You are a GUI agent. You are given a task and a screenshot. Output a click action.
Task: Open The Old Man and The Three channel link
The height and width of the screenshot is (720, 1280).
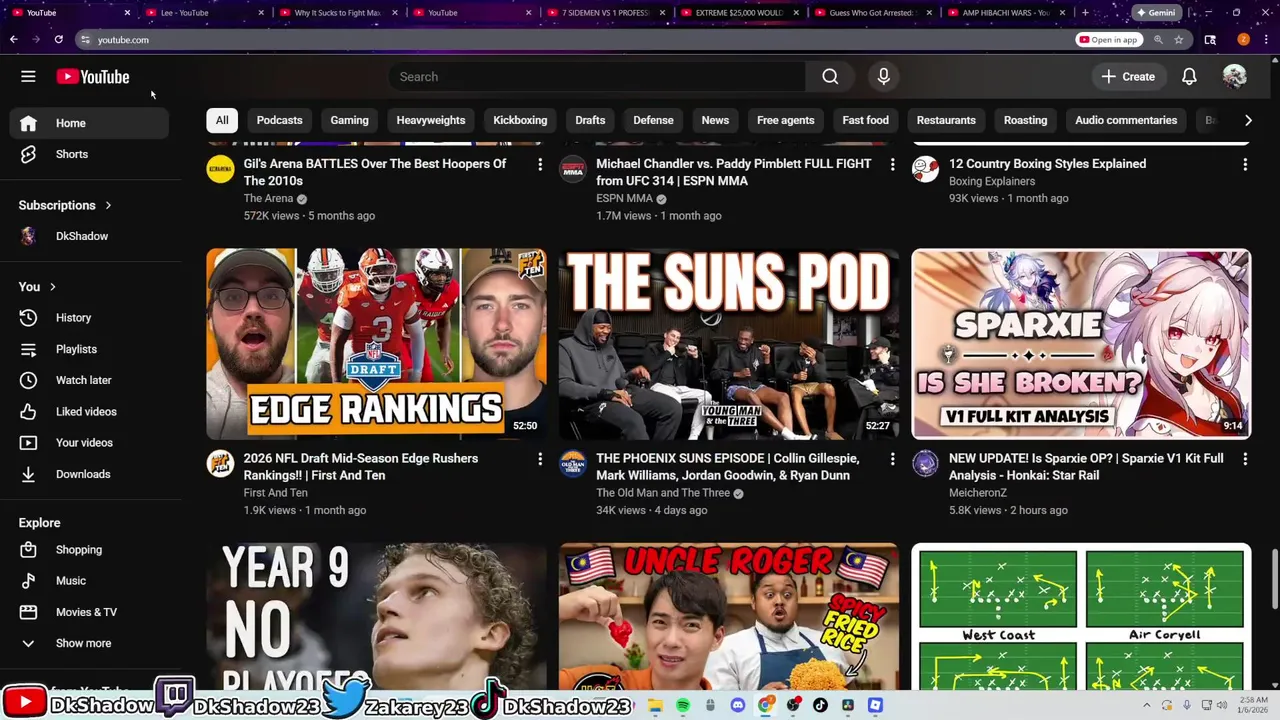coord(663,493)
